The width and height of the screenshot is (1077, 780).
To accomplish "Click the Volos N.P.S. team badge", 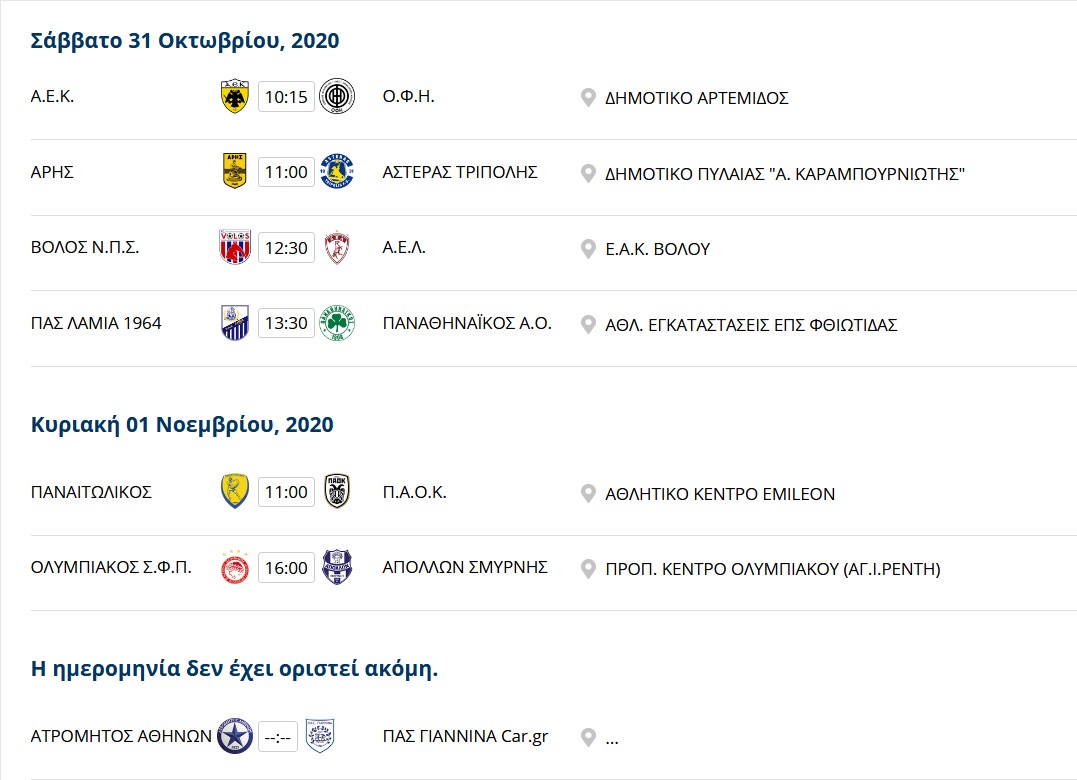I will pos(234,246).
